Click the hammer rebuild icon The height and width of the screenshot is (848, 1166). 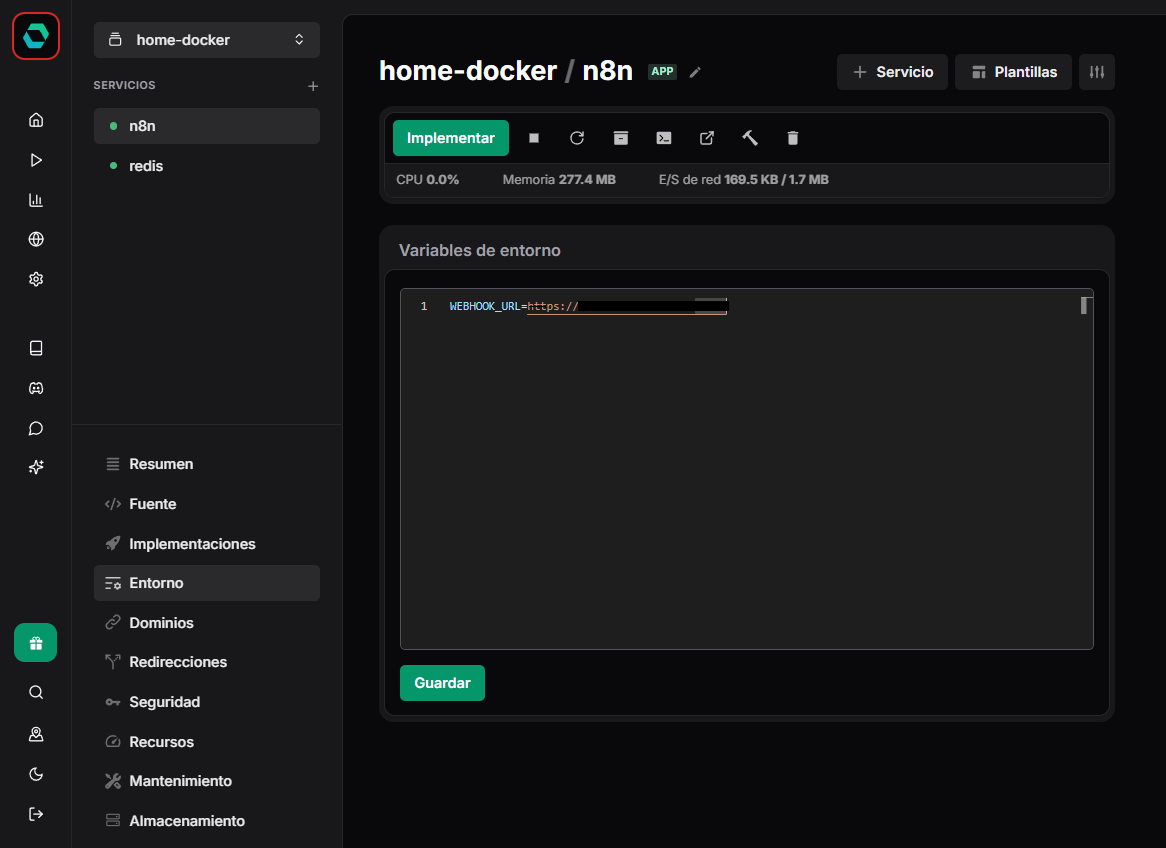(750, 138)
